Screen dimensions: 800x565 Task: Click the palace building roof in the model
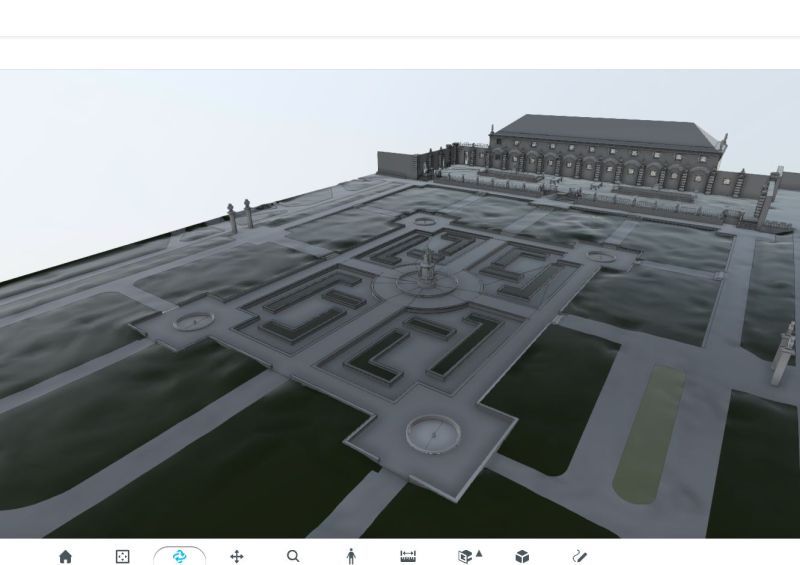pyautogui.click(x=607, y=132)
